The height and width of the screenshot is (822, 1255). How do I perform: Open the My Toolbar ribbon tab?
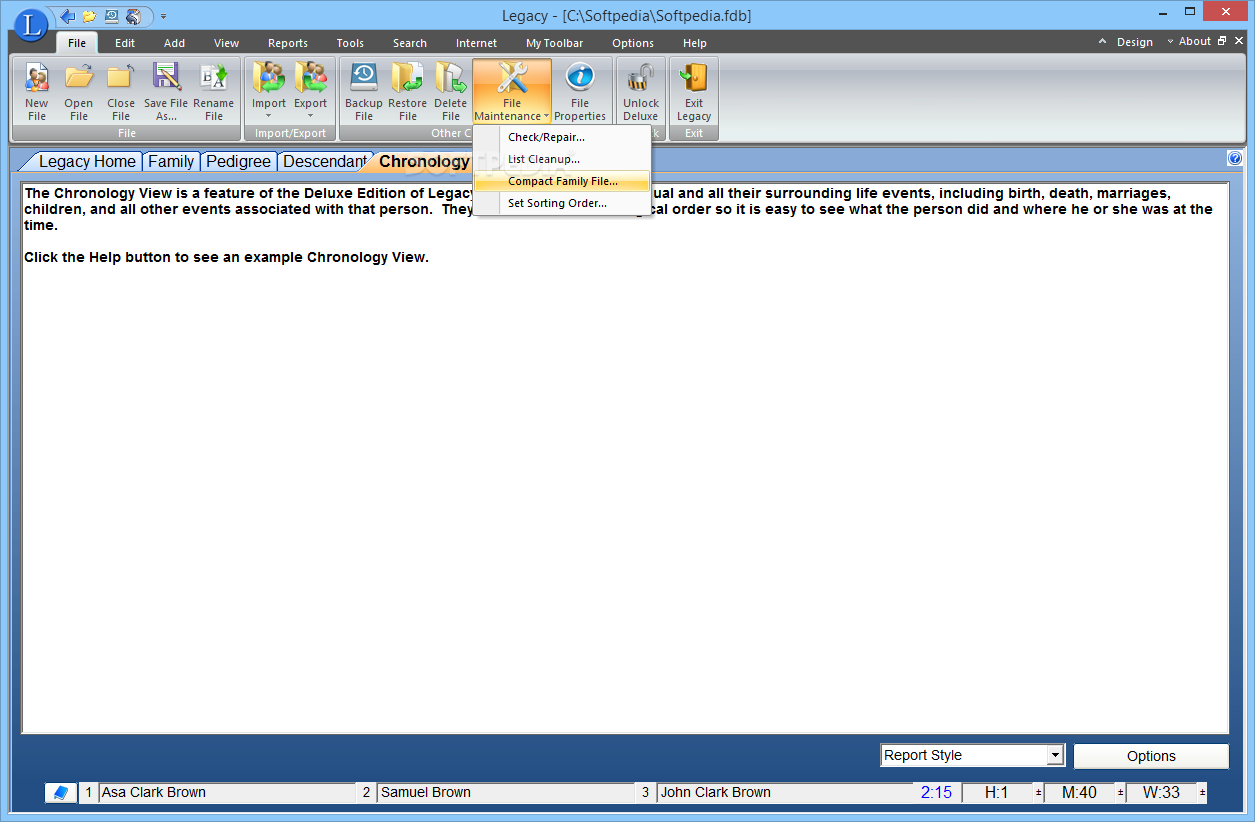[555, 43]
